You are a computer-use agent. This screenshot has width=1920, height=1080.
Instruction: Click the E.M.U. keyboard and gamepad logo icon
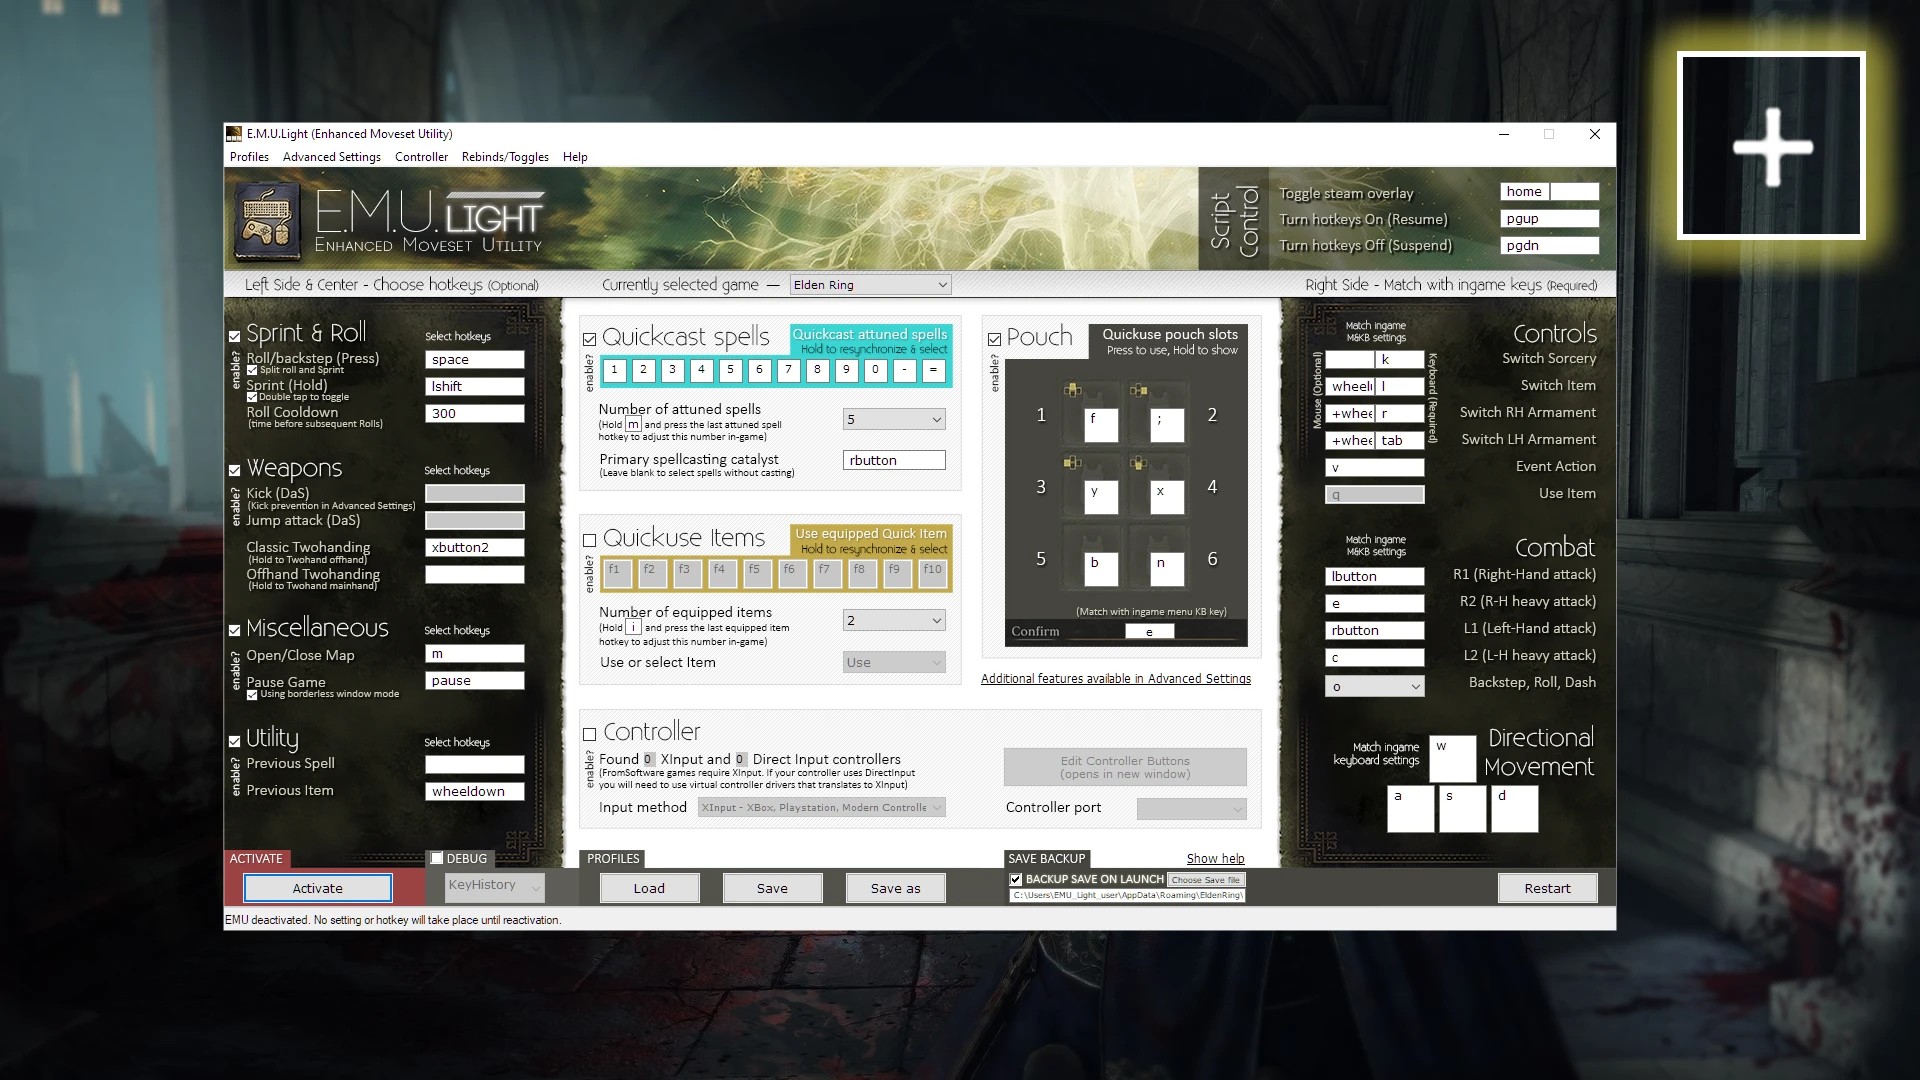pyautogui.click(x=267, y=220)
